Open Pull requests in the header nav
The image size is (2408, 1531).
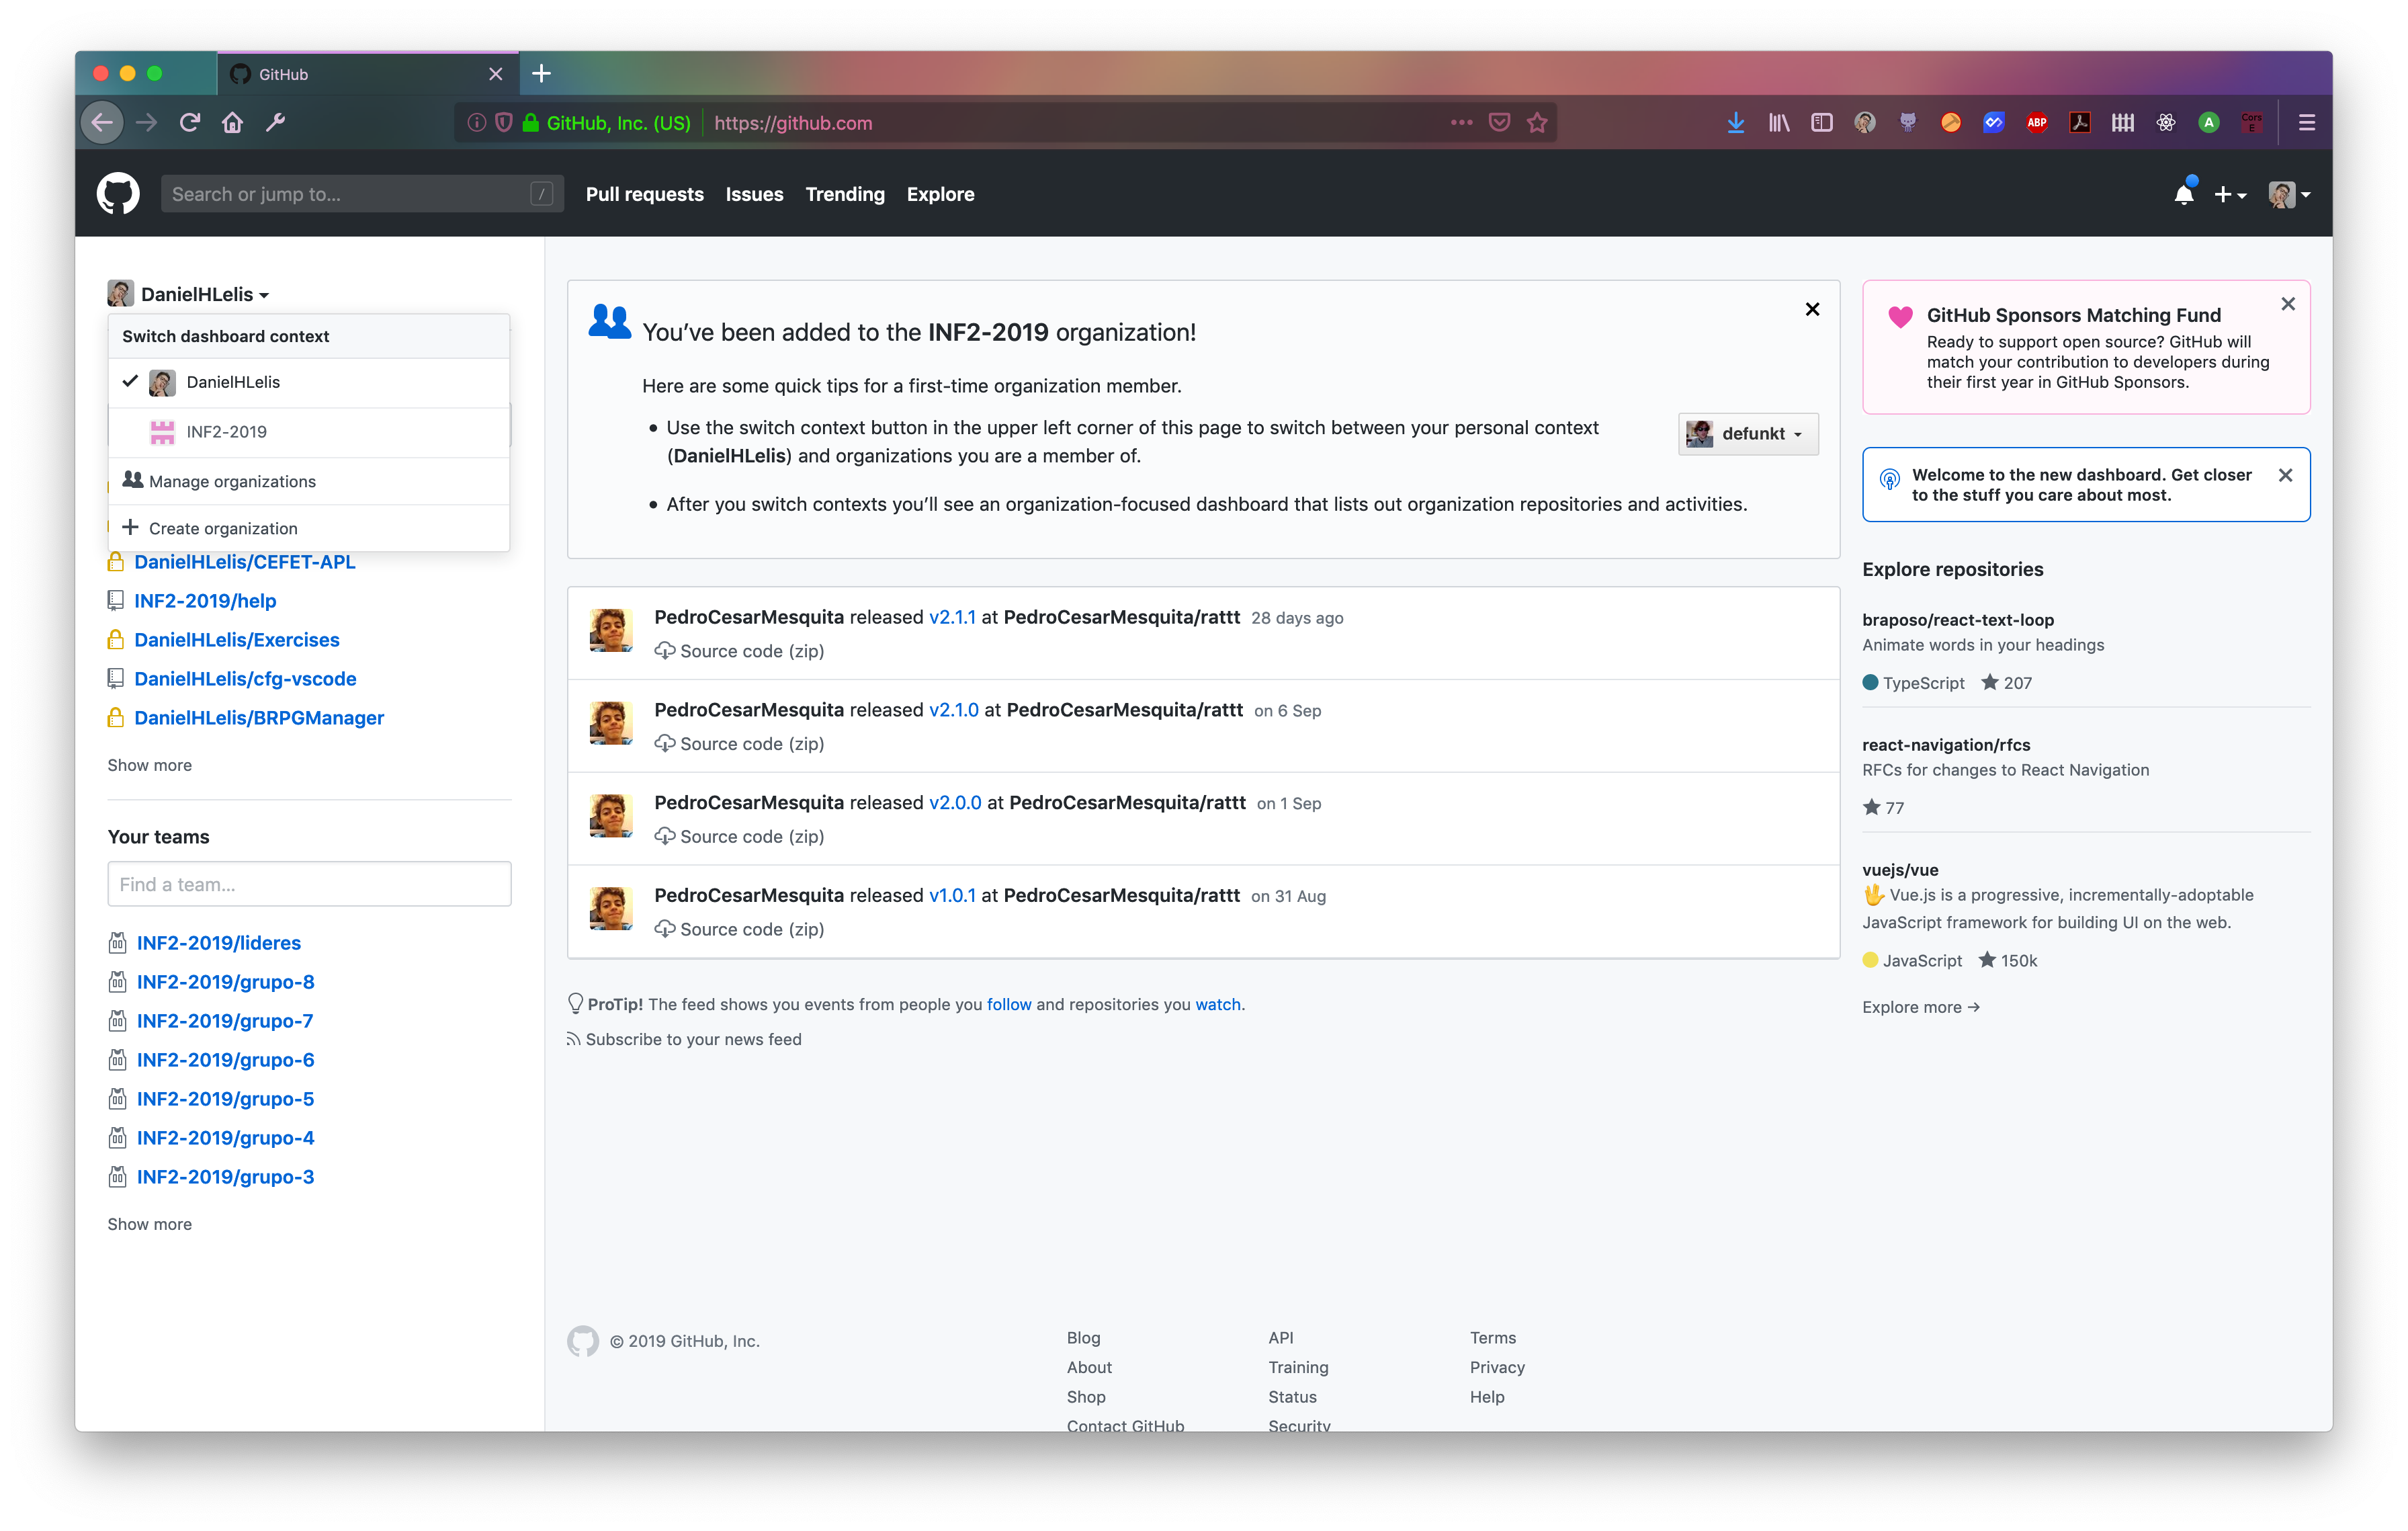click(x=645, y=194)
